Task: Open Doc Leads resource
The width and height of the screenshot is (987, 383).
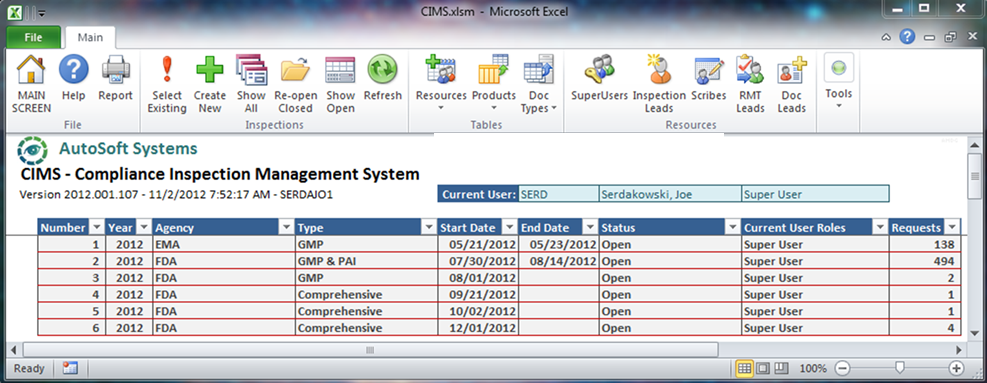Action: coord(792,85)
